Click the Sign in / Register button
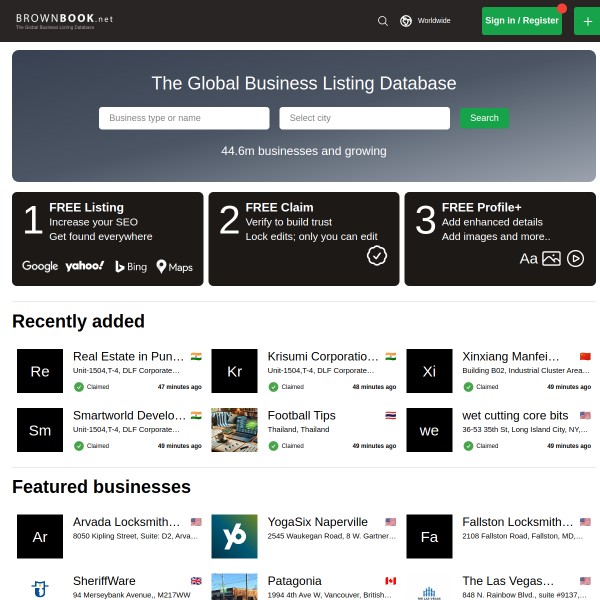Screen dimensions: 600x600 pyautogui.click(x=522, y=21)
